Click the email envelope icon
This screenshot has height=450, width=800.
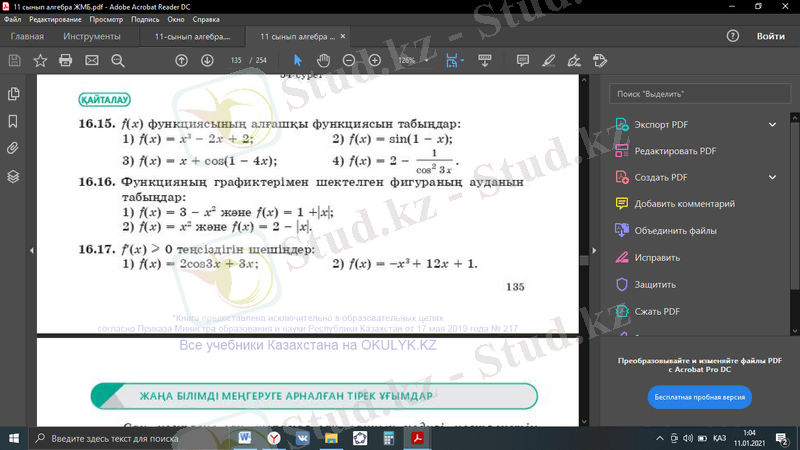coord(92,60)
